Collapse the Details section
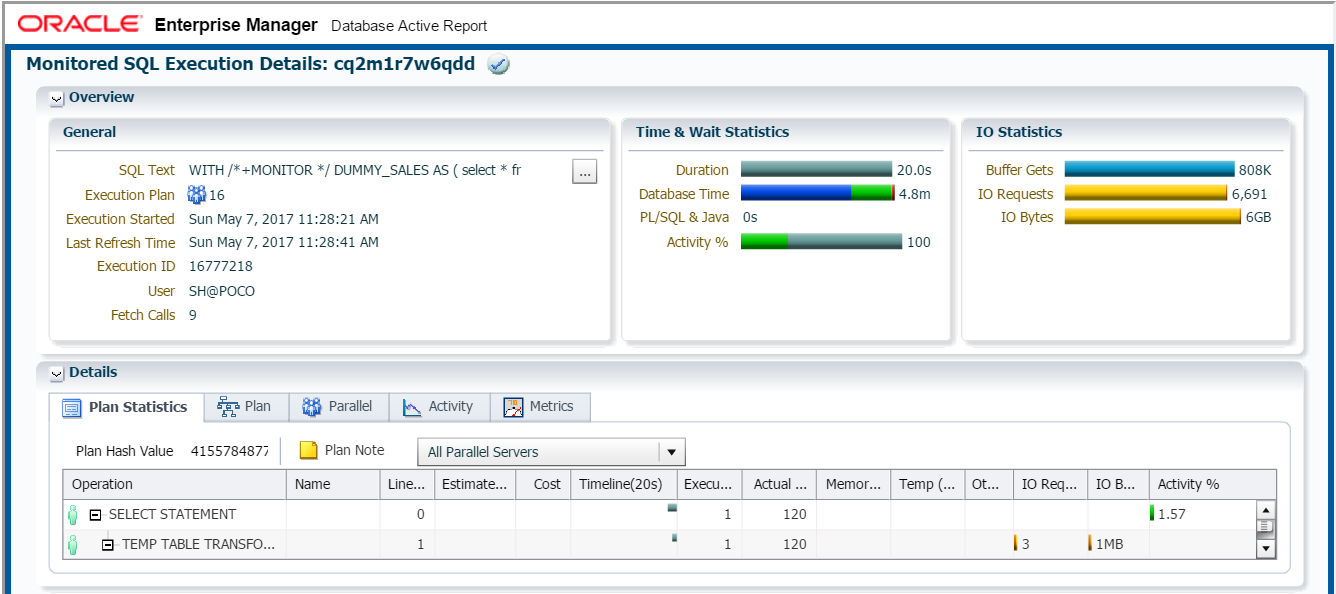1336x594 pixels. tap(56, 373)
